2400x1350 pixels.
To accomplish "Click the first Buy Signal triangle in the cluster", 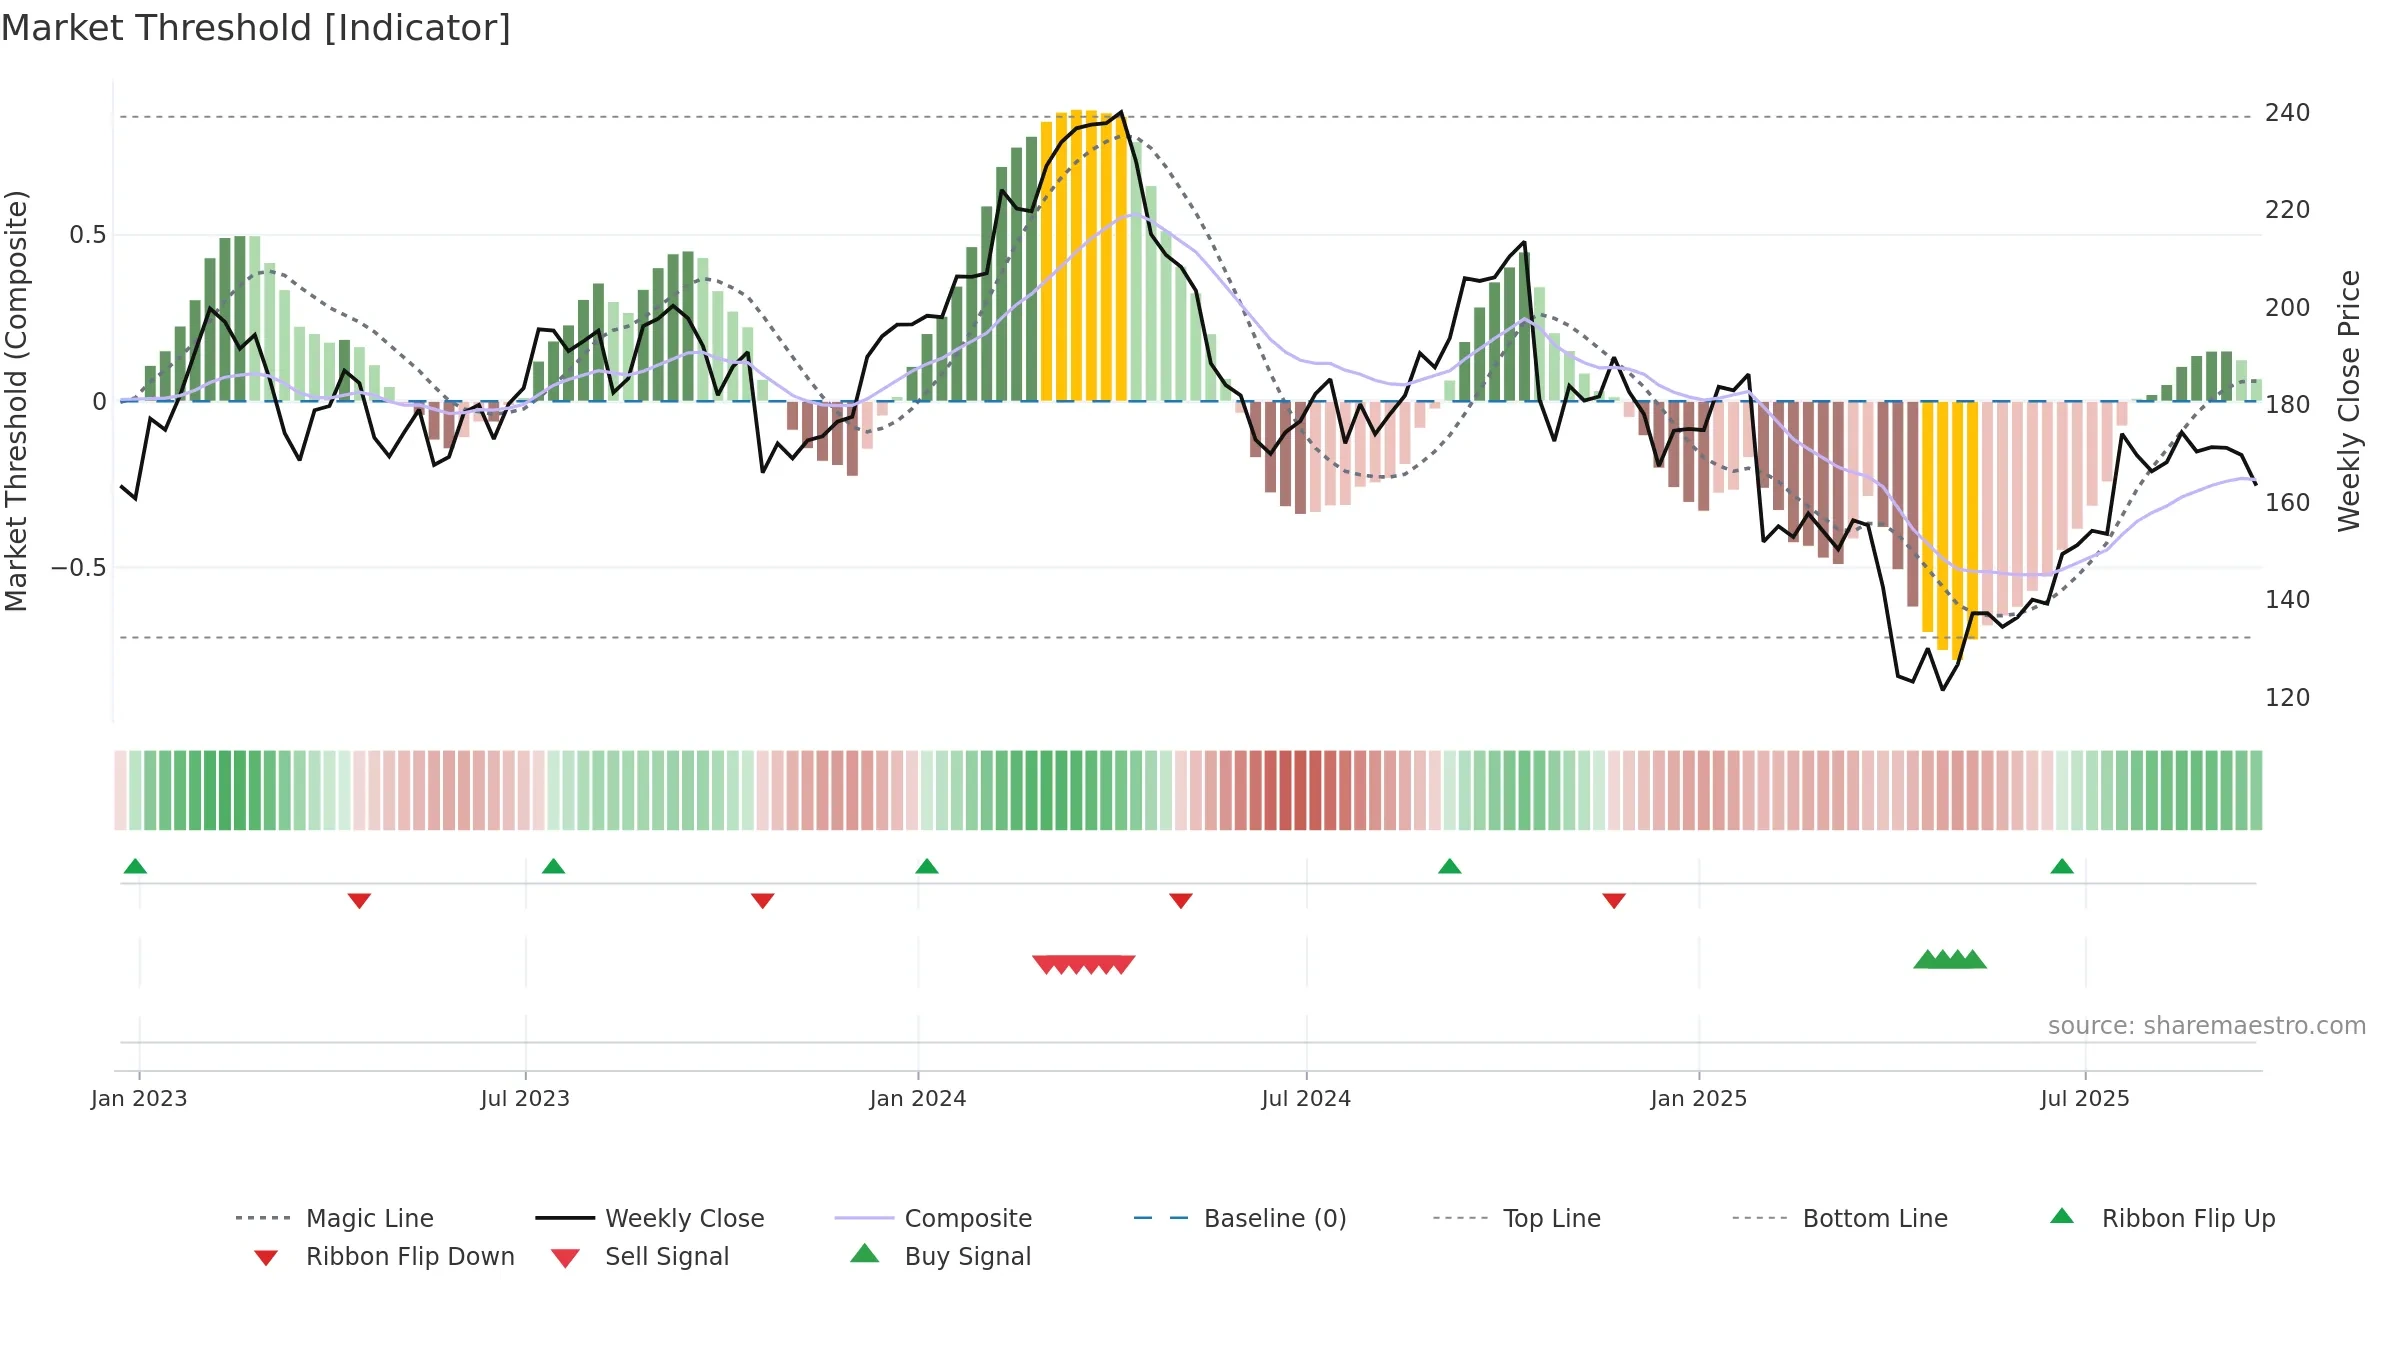I will pyautogui.click(x=1927, y=959).
